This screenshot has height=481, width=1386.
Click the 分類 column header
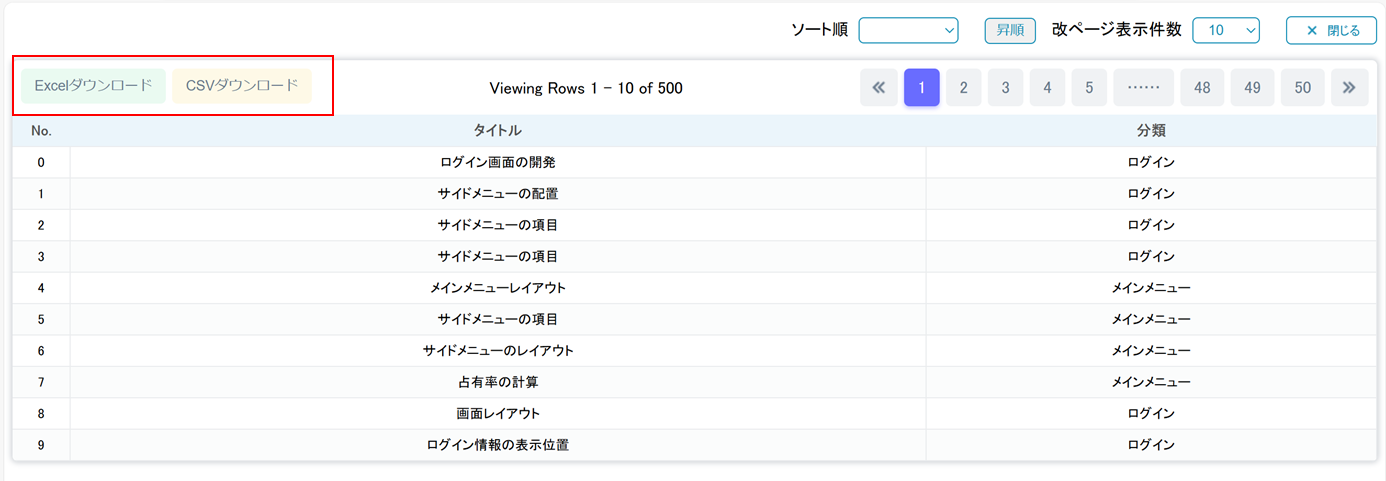click(1150, 131)
